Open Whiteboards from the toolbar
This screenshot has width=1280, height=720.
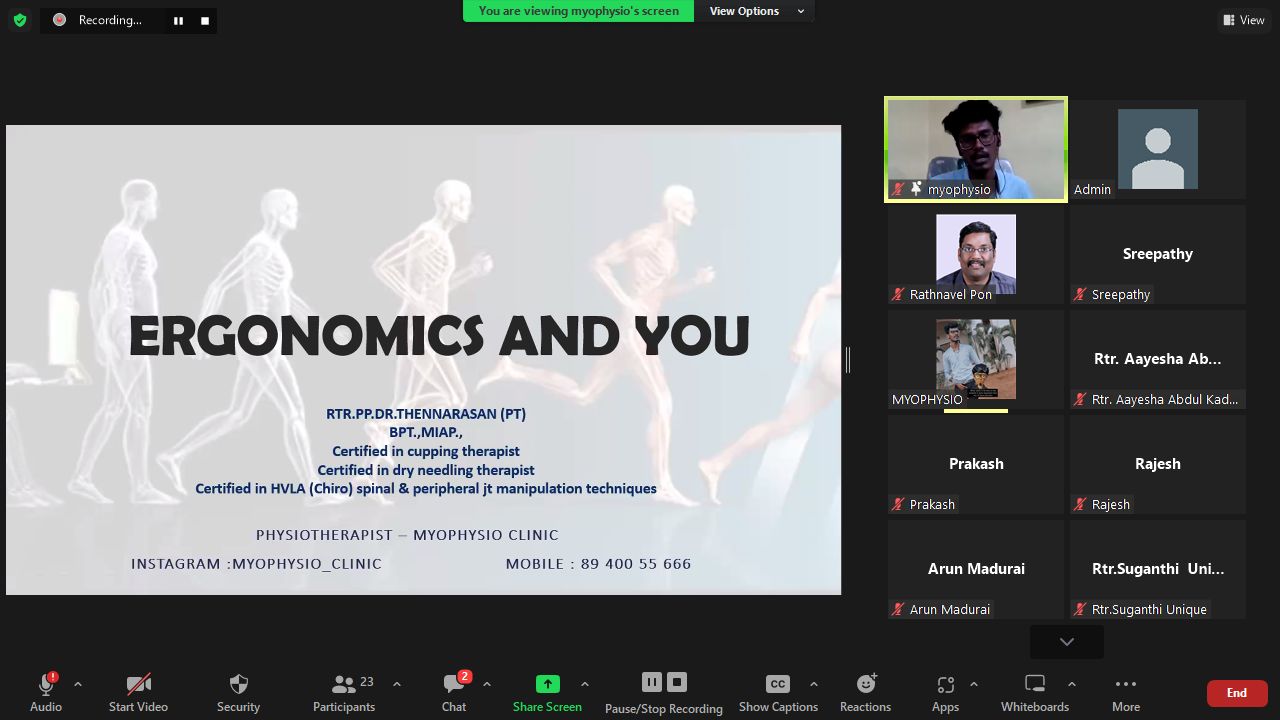[x=1034, y=684]
